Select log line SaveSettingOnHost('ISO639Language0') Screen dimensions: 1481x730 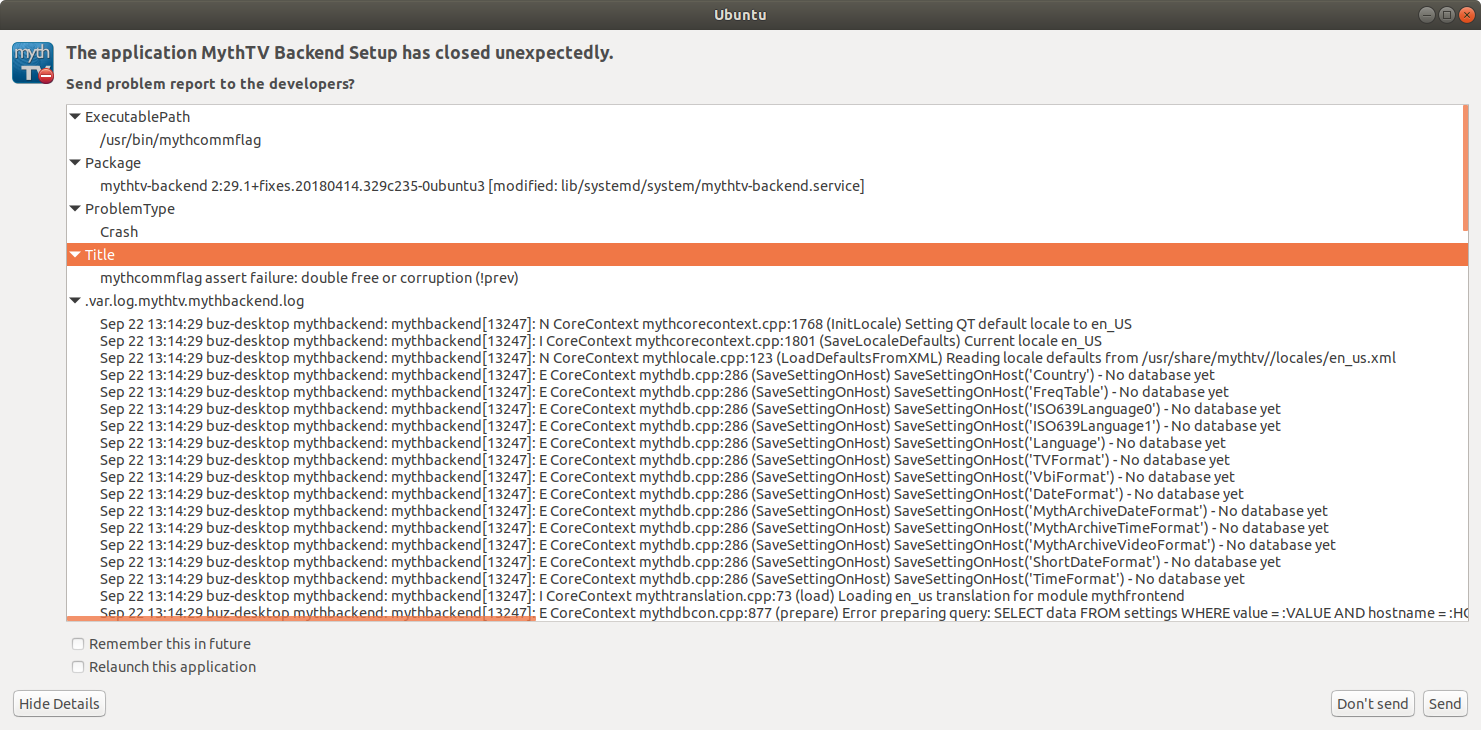[690, 409]
